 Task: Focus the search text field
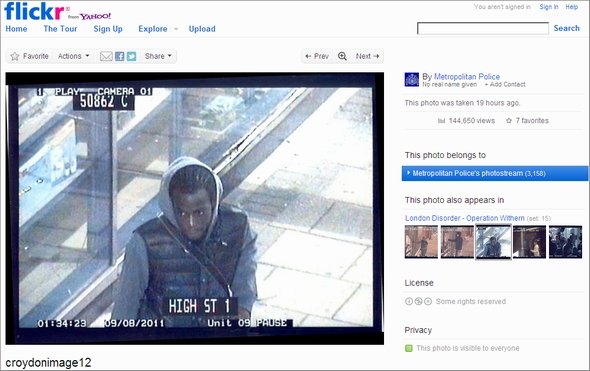tap(483, 28)
